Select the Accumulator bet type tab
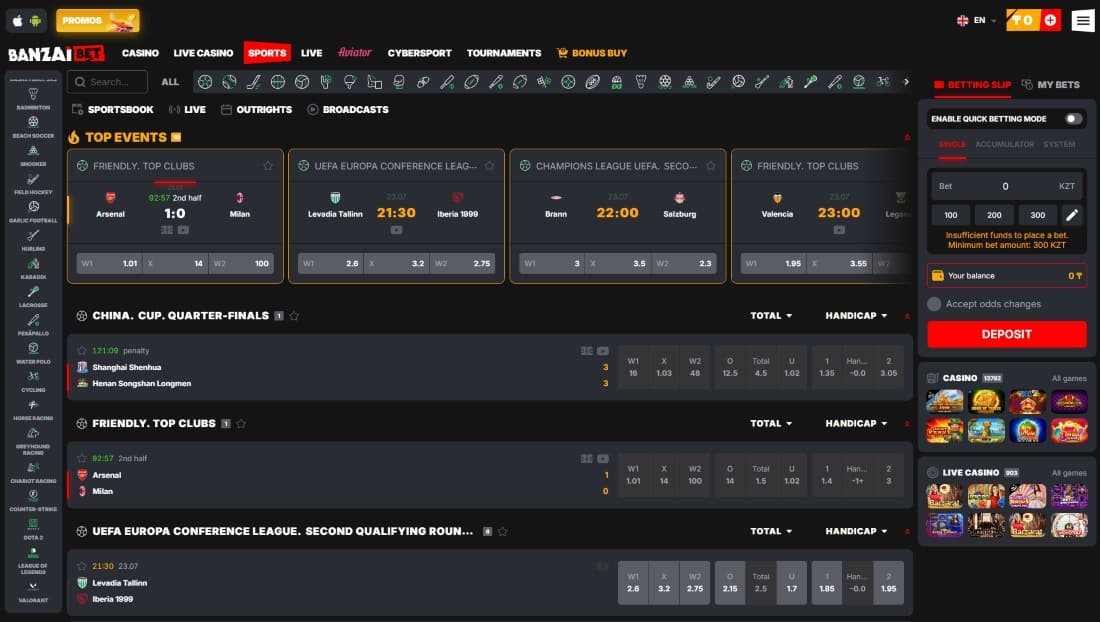Screen dimensions: 1100x622 [x=1005, y=144]
